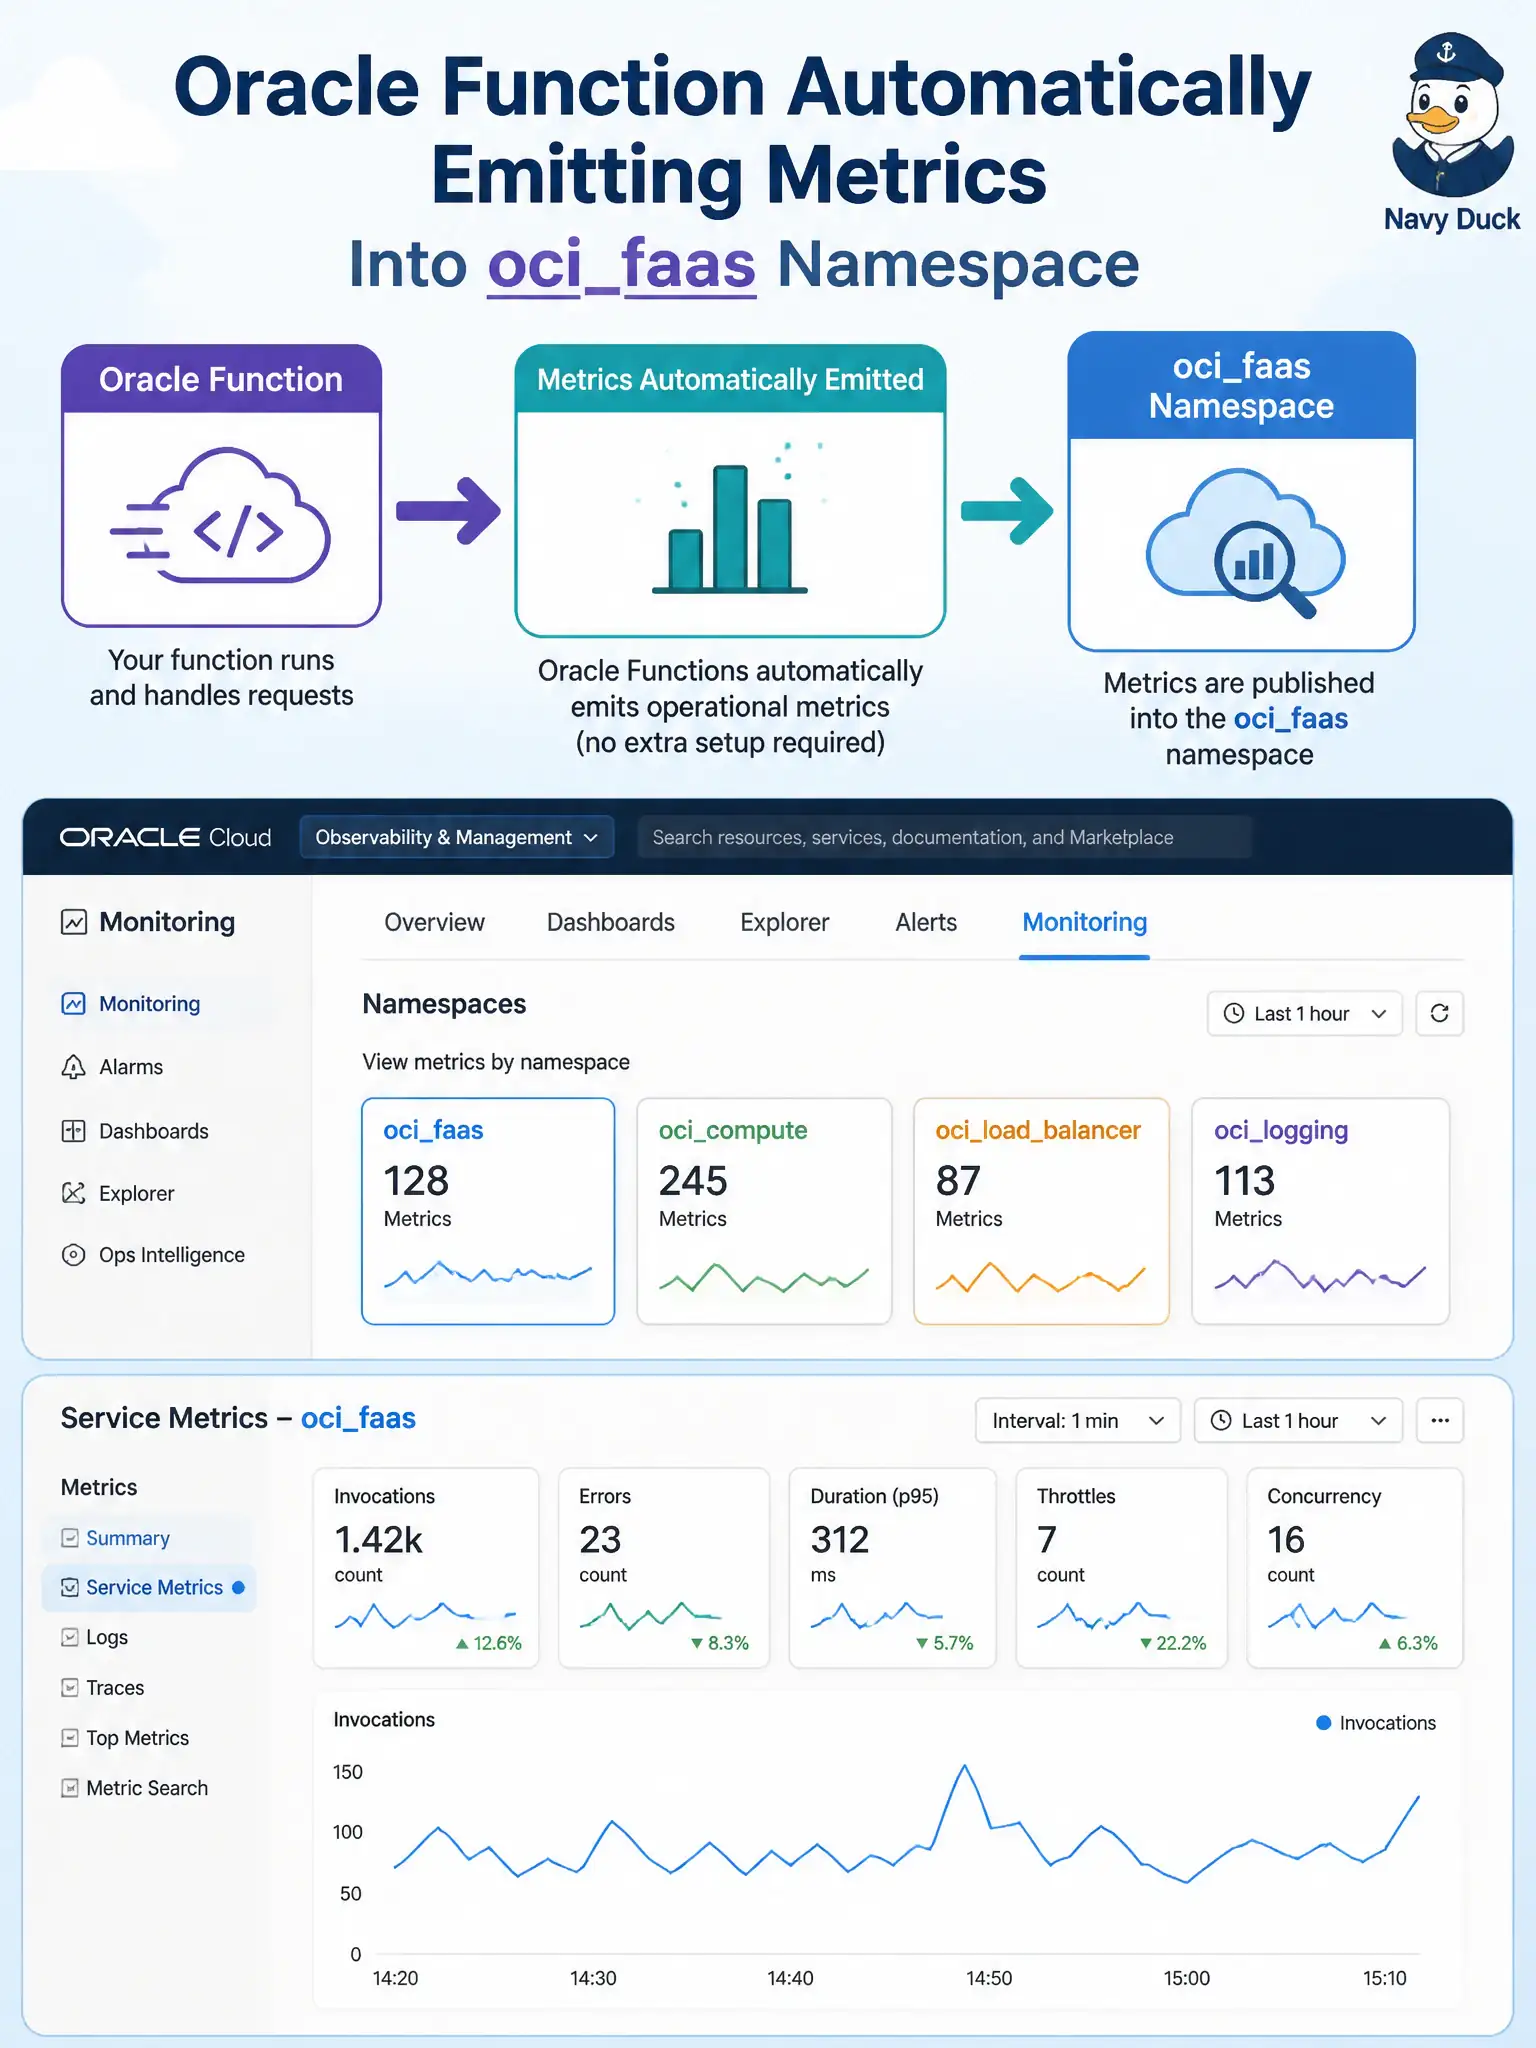Select the Monitoring sidebar icon

[x=74, y=1004]
